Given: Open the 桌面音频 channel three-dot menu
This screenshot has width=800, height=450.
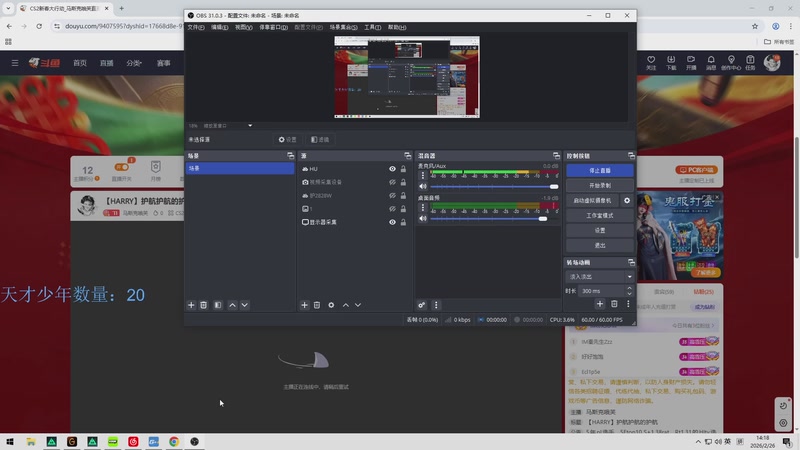Looking at the screenshot, I should 422,207.
